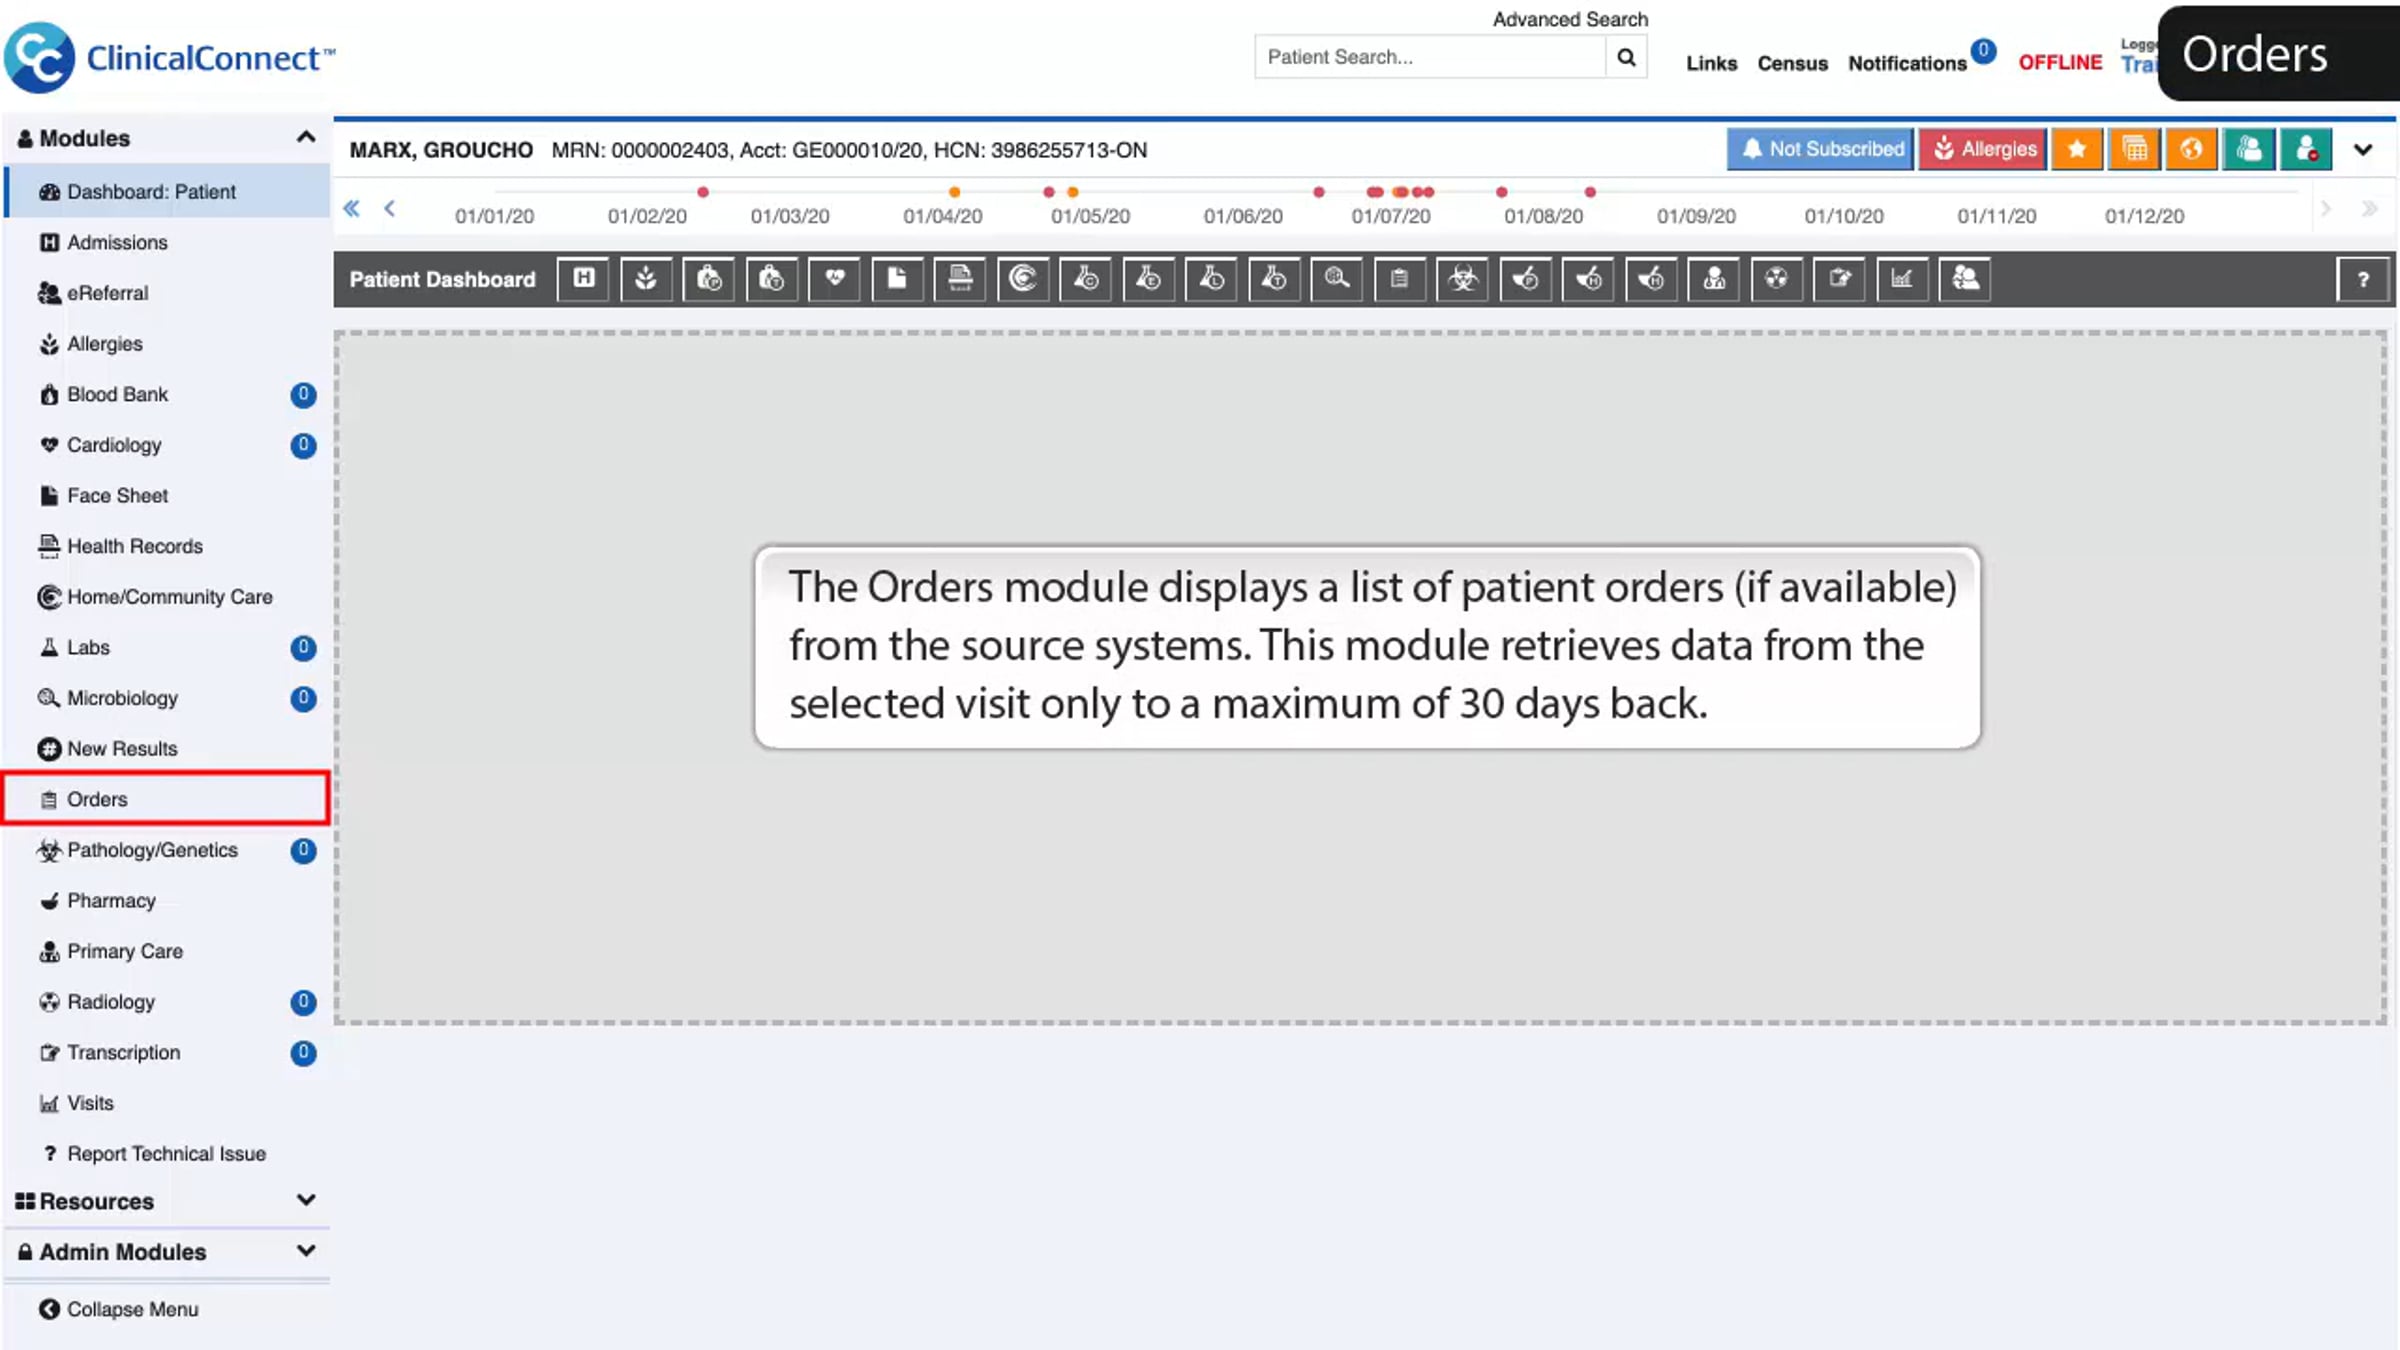2400x1350 pixels.
Task: Open eReferral people icon in toolbar
Action: pyautogui.click(x=1965, y=279)
